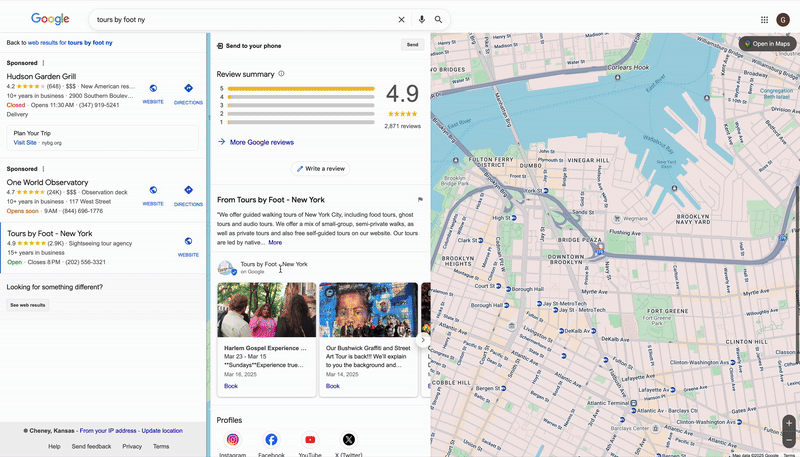800x457 pixels.
Task: Open the More Google reviews link
Action: coord(261,142)
